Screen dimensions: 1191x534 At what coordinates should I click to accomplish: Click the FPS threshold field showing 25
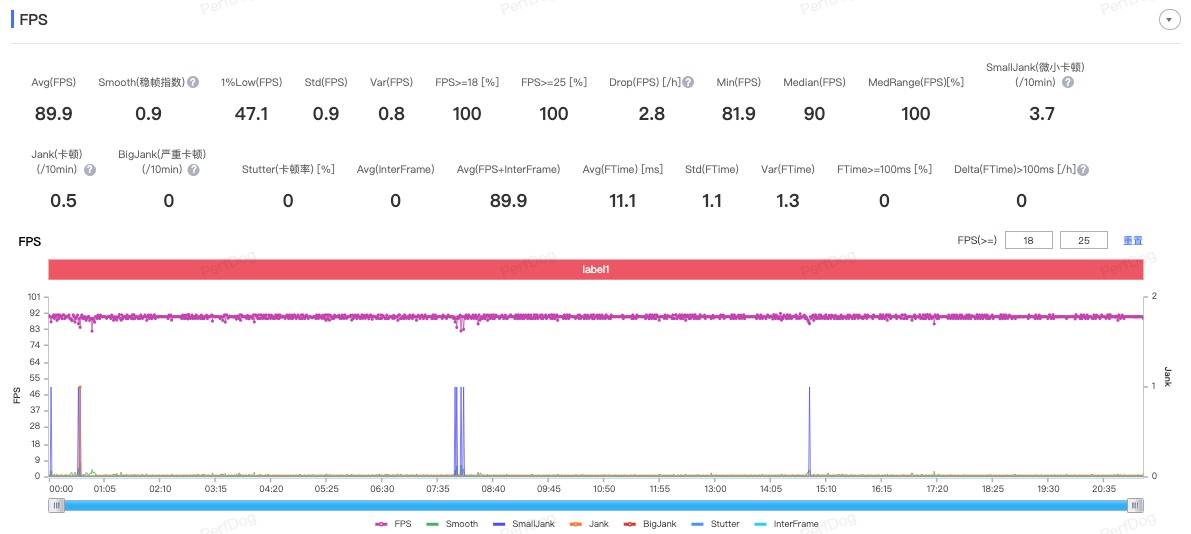click(x=1083, y=240)
